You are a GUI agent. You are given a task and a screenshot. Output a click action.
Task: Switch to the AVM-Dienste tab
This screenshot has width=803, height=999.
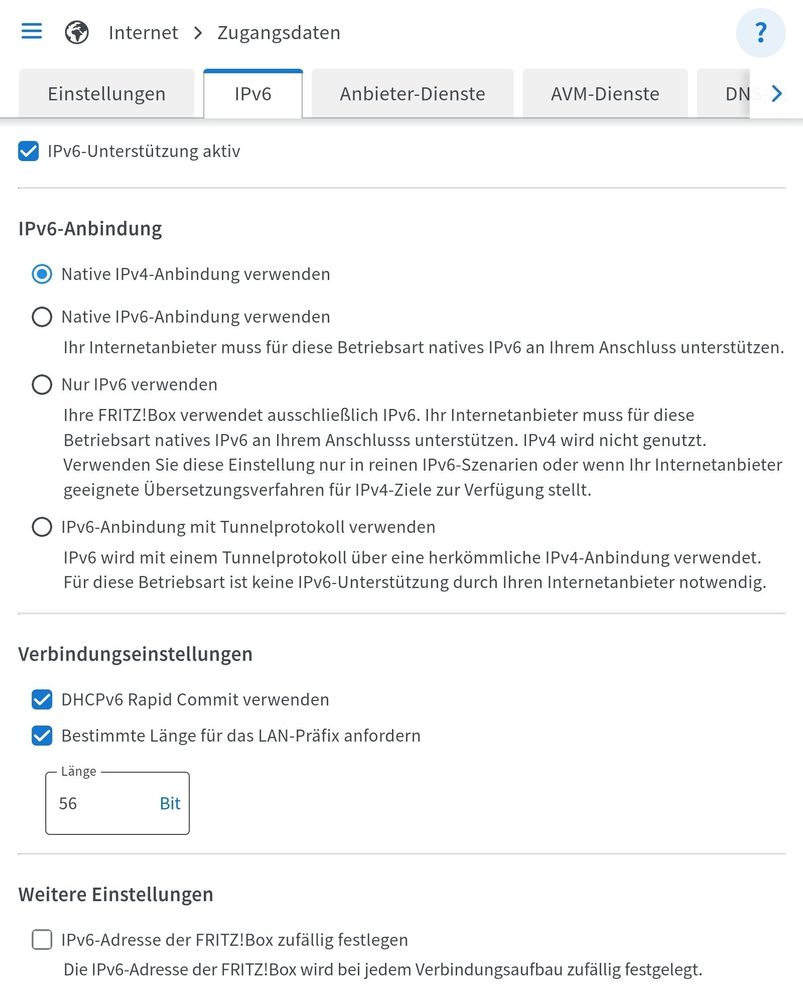[604, 94]
